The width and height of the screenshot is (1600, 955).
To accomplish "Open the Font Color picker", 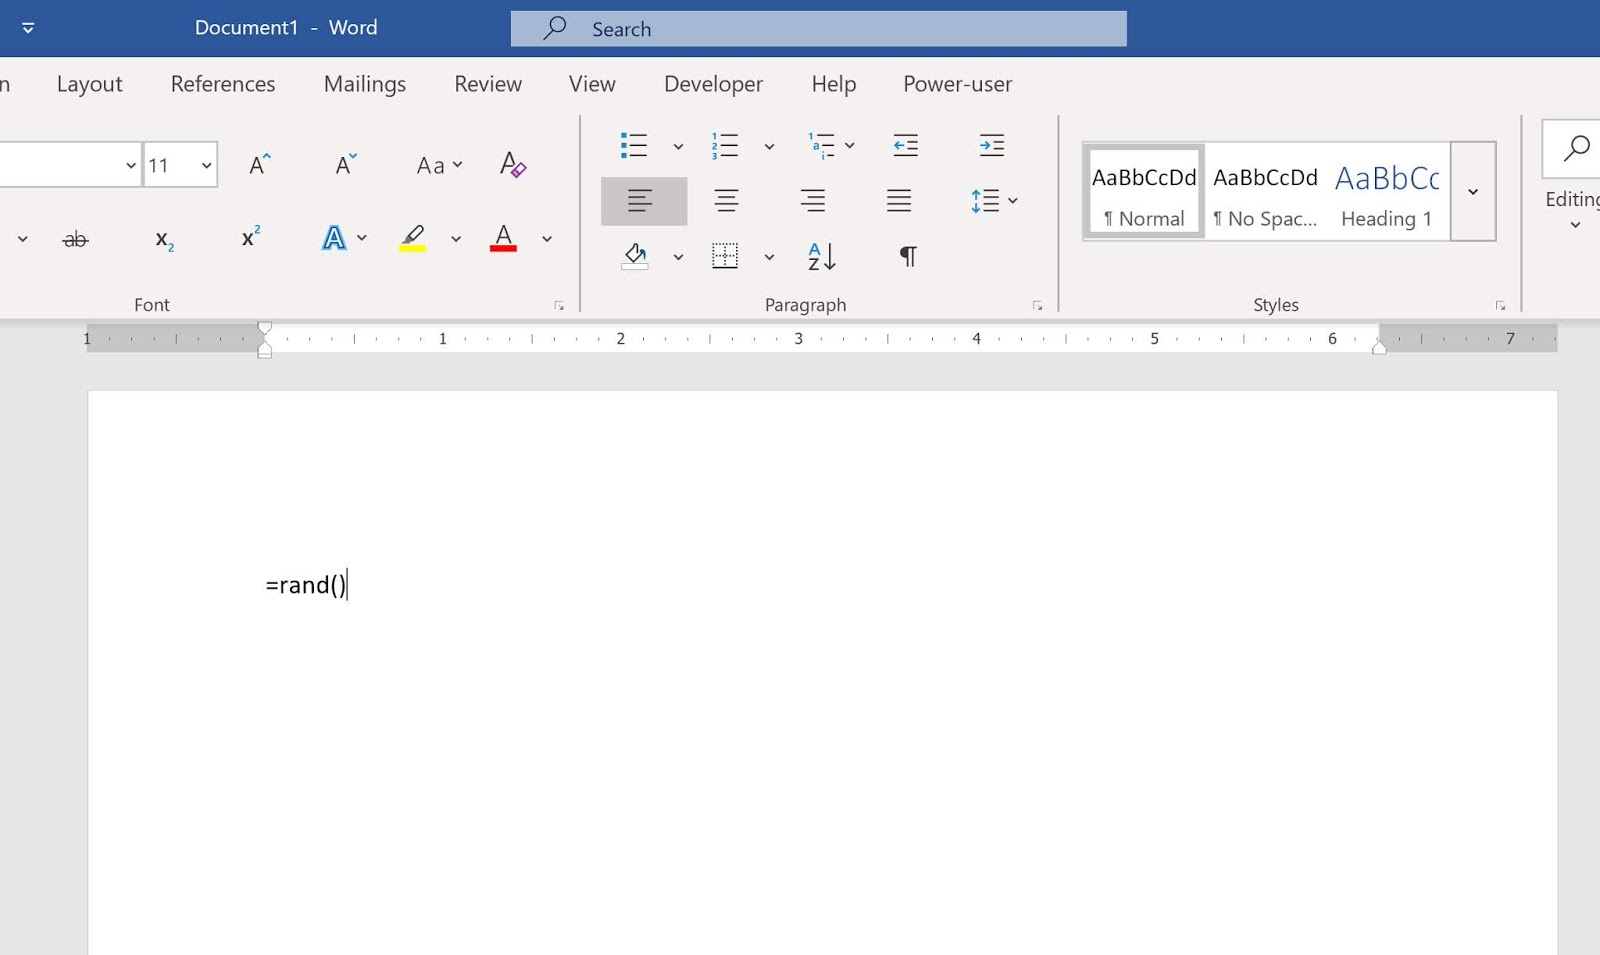I will click(x=504, y=238).
